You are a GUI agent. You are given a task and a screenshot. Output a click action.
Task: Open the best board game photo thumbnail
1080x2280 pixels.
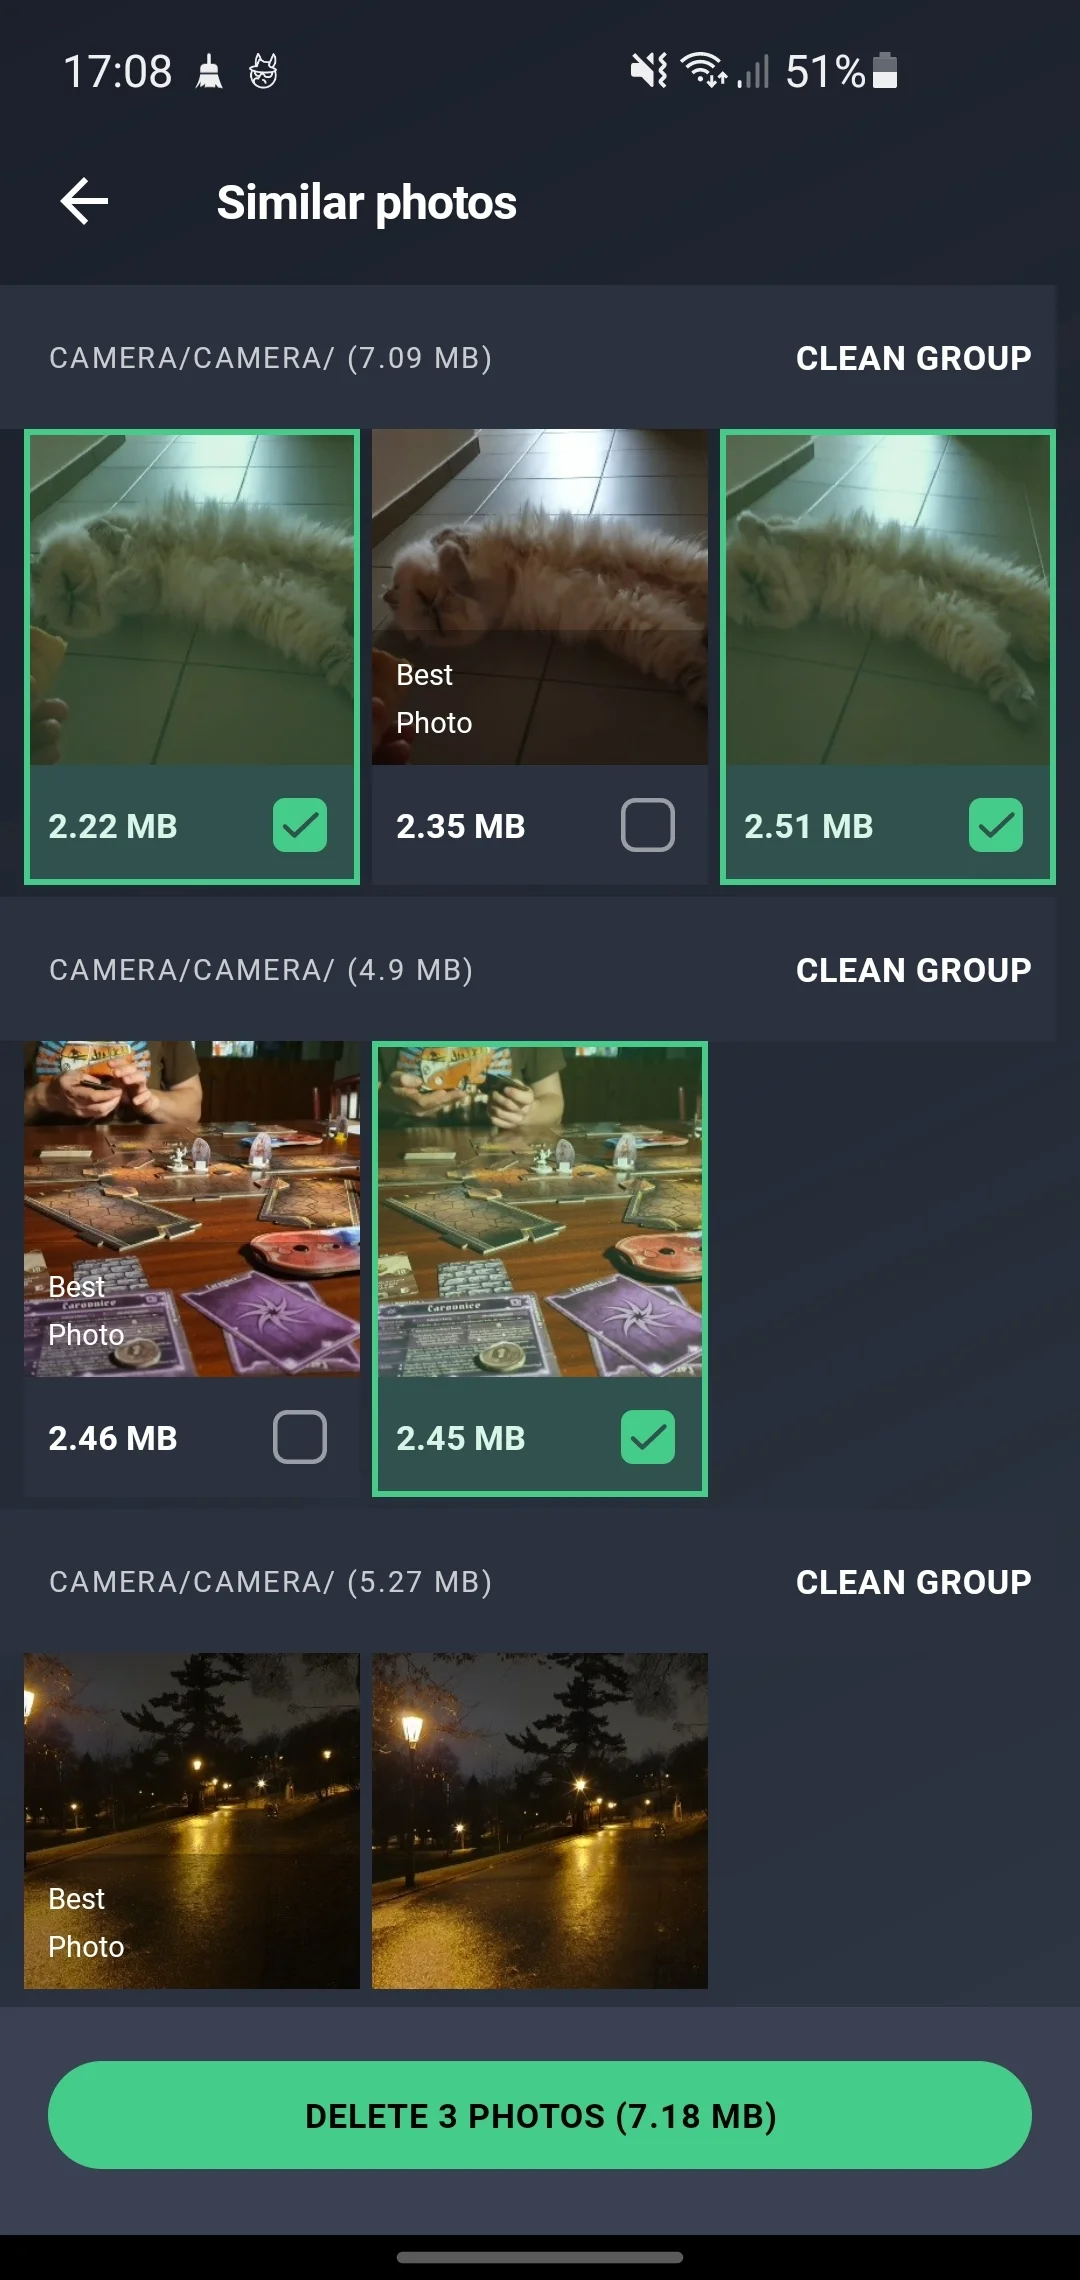(x=192, y=1209)
